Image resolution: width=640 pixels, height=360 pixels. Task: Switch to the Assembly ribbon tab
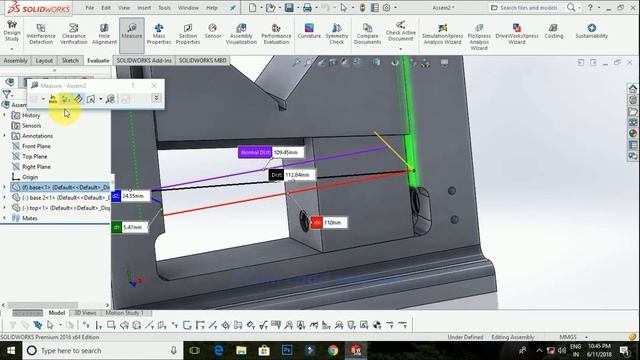16,60
